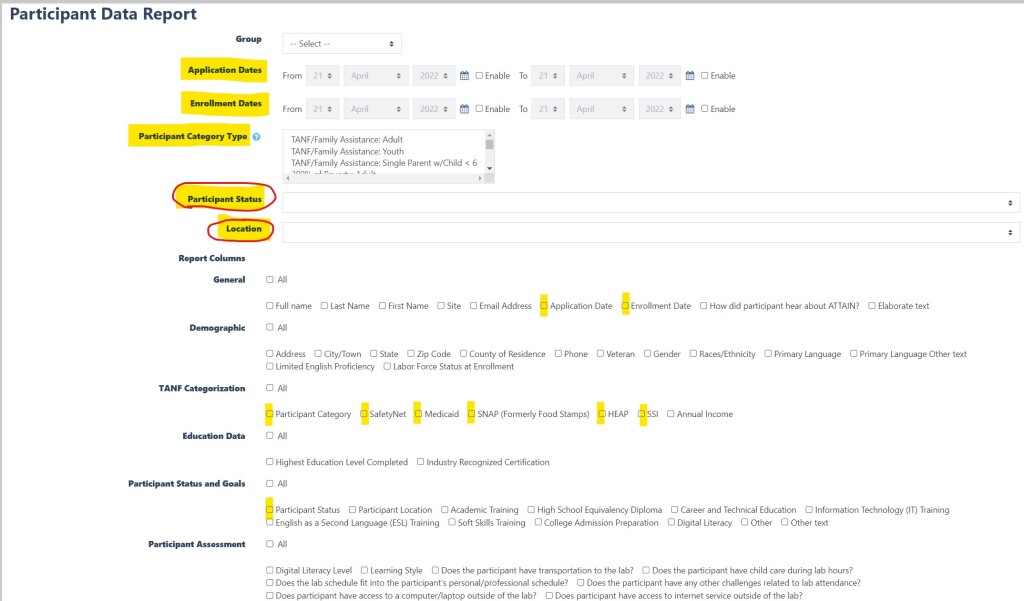Open Application Dates From month dropdown
The width and height of the screenshot is (1024, 601).
click(376, 76)
